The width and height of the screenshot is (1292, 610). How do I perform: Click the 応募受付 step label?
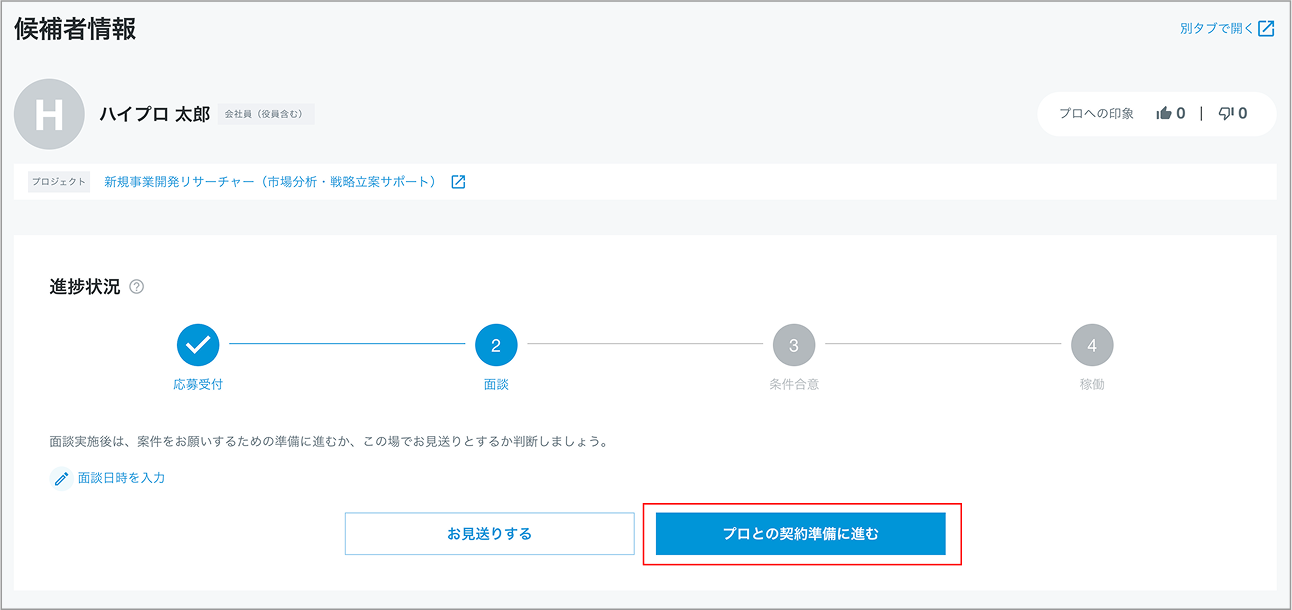point(198,384)
